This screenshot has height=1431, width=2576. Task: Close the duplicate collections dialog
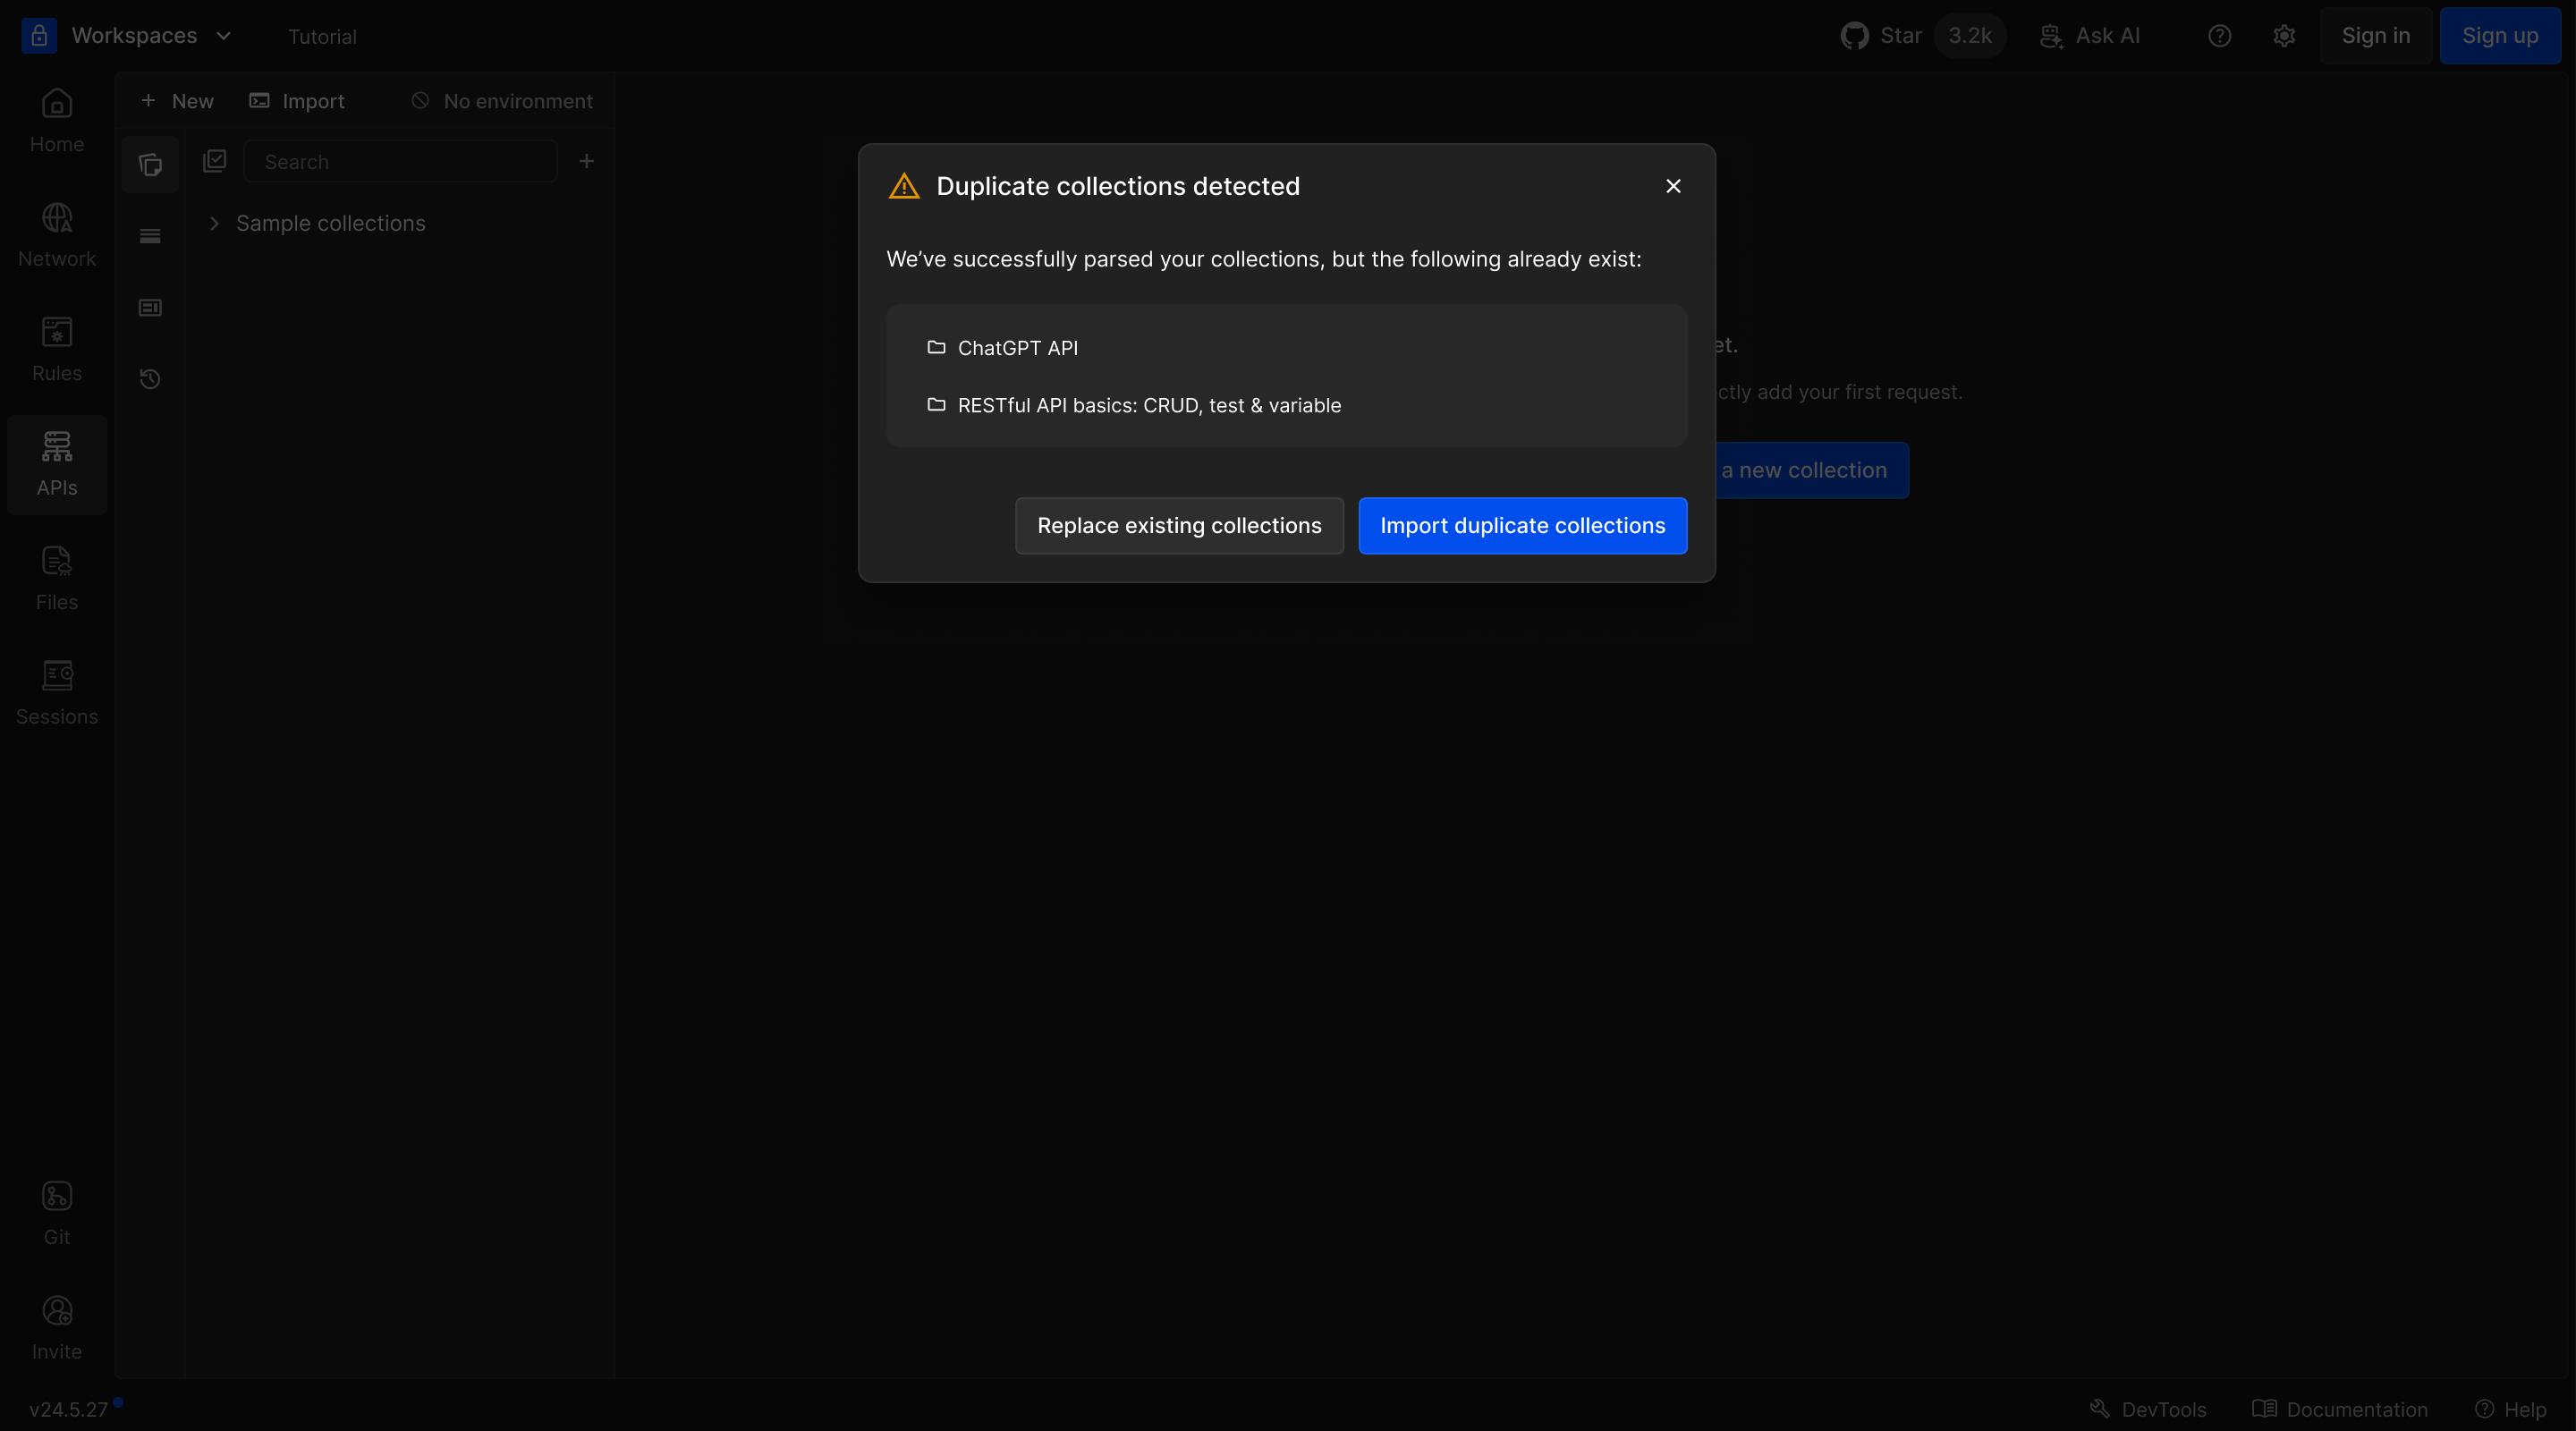(x=1673, y=186)
